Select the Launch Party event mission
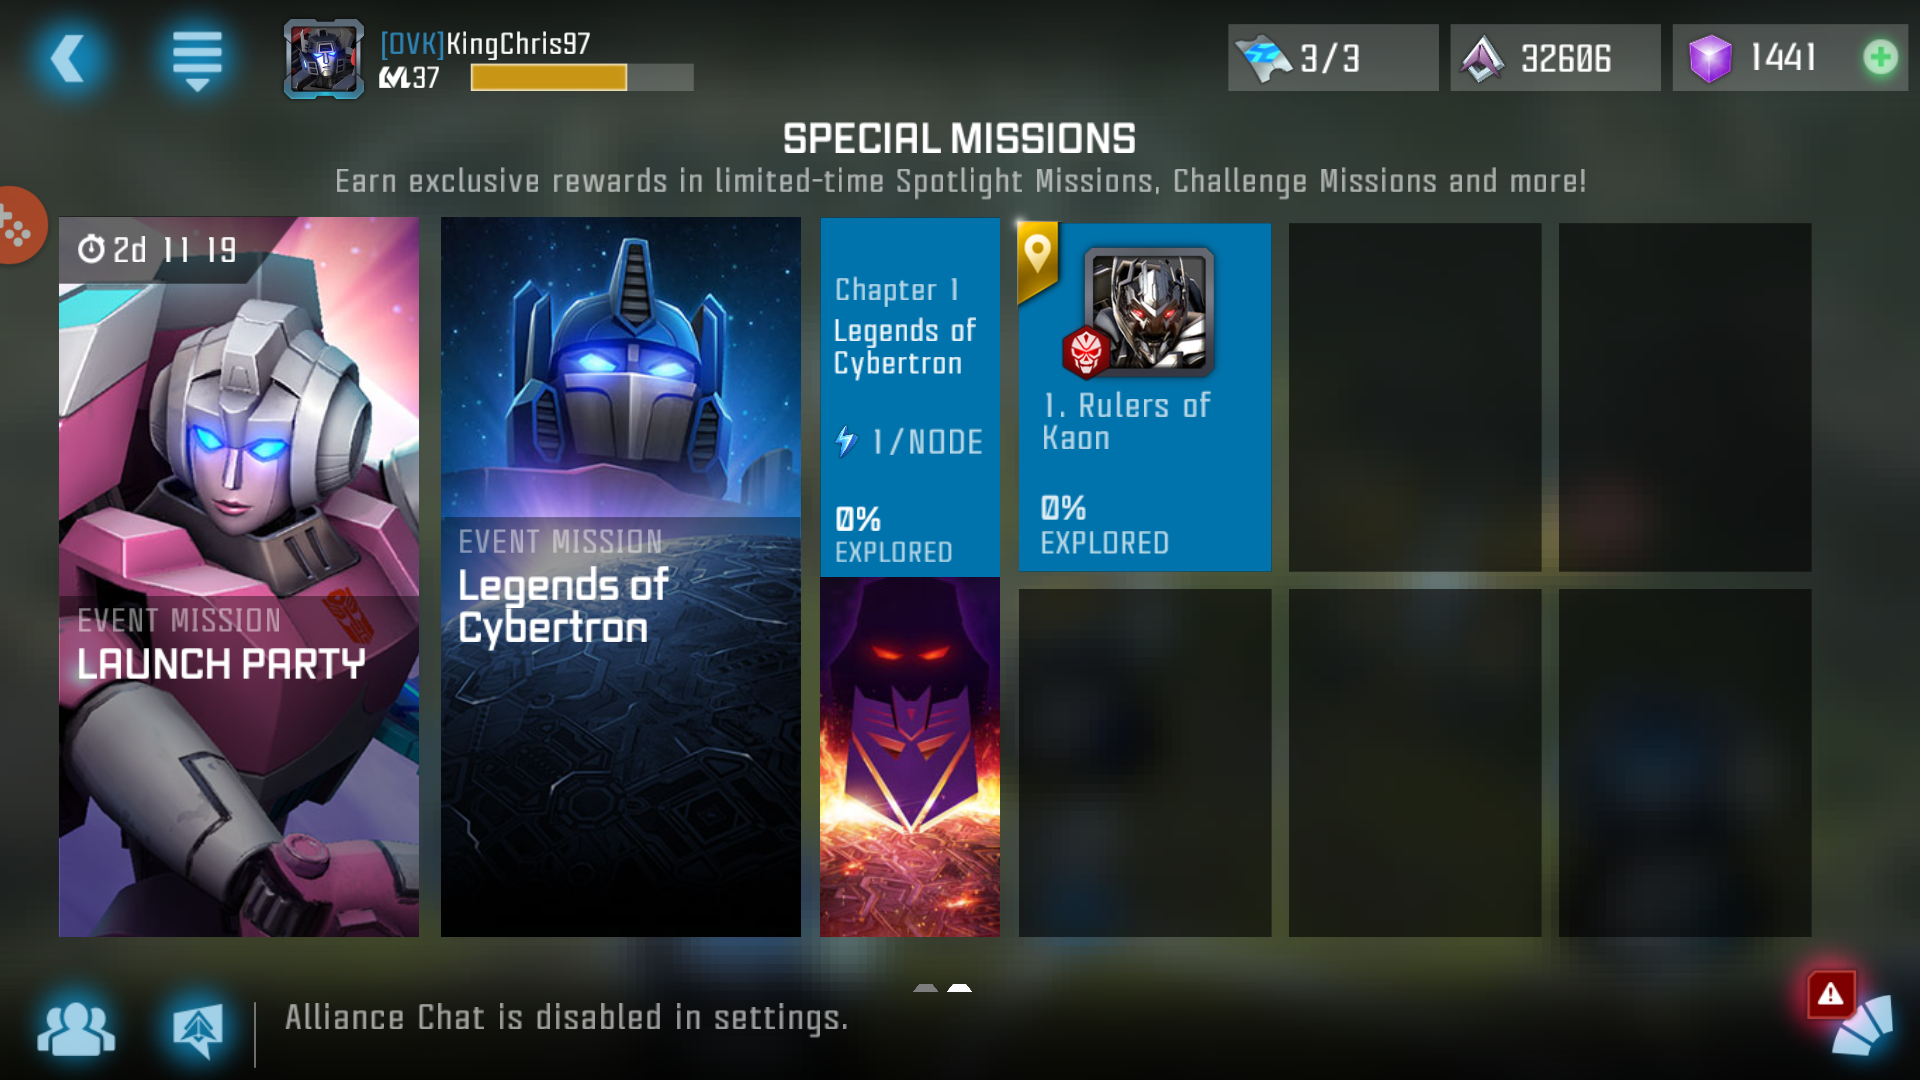1920x1080 pixels. (x=239, y=577)
